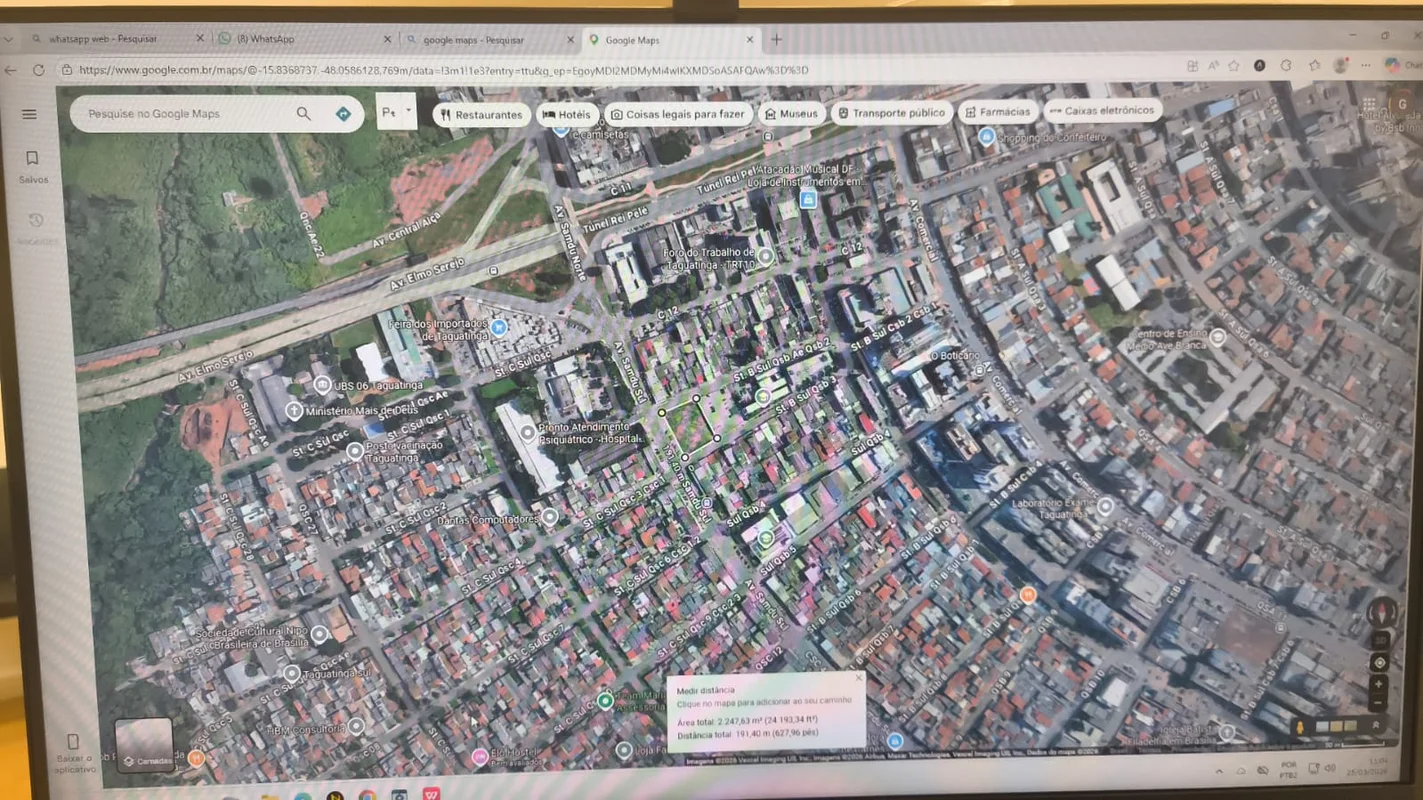The height and width of the screenshot is (800, 1423).
Task: Filter the map by Farmácias
Action: click(996, 112)
